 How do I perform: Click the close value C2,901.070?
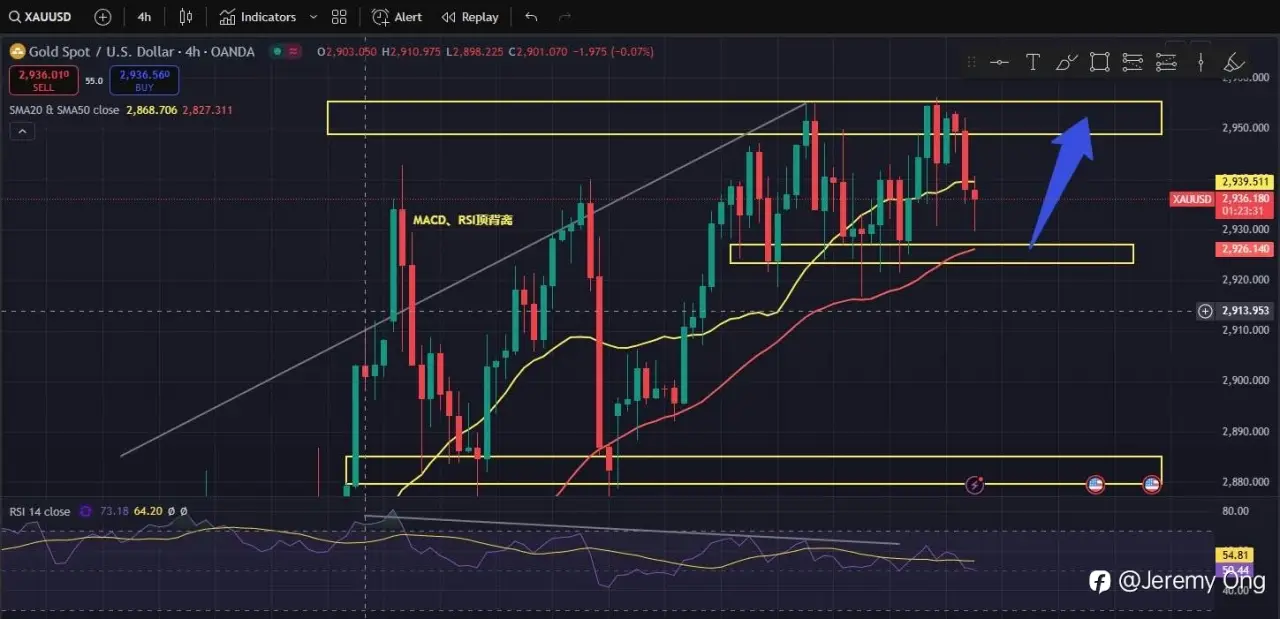click(x=539, y=51)
